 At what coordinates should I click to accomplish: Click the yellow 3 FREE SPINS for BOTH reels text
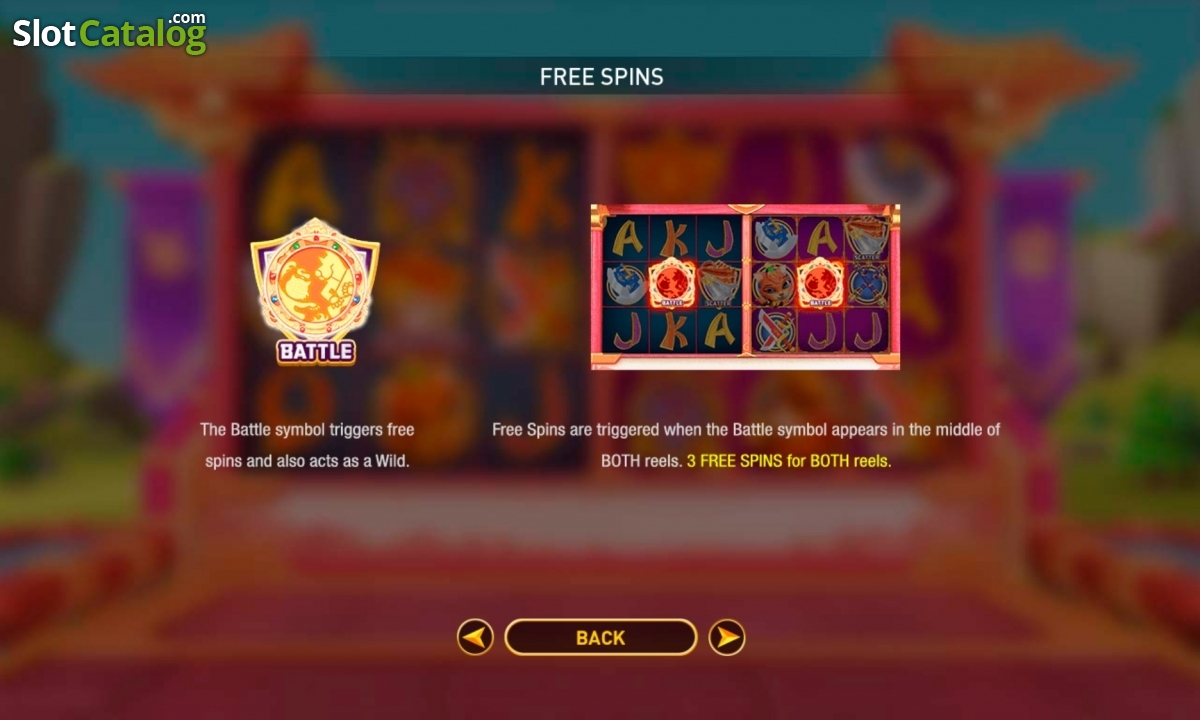click(x=788, y=461)
